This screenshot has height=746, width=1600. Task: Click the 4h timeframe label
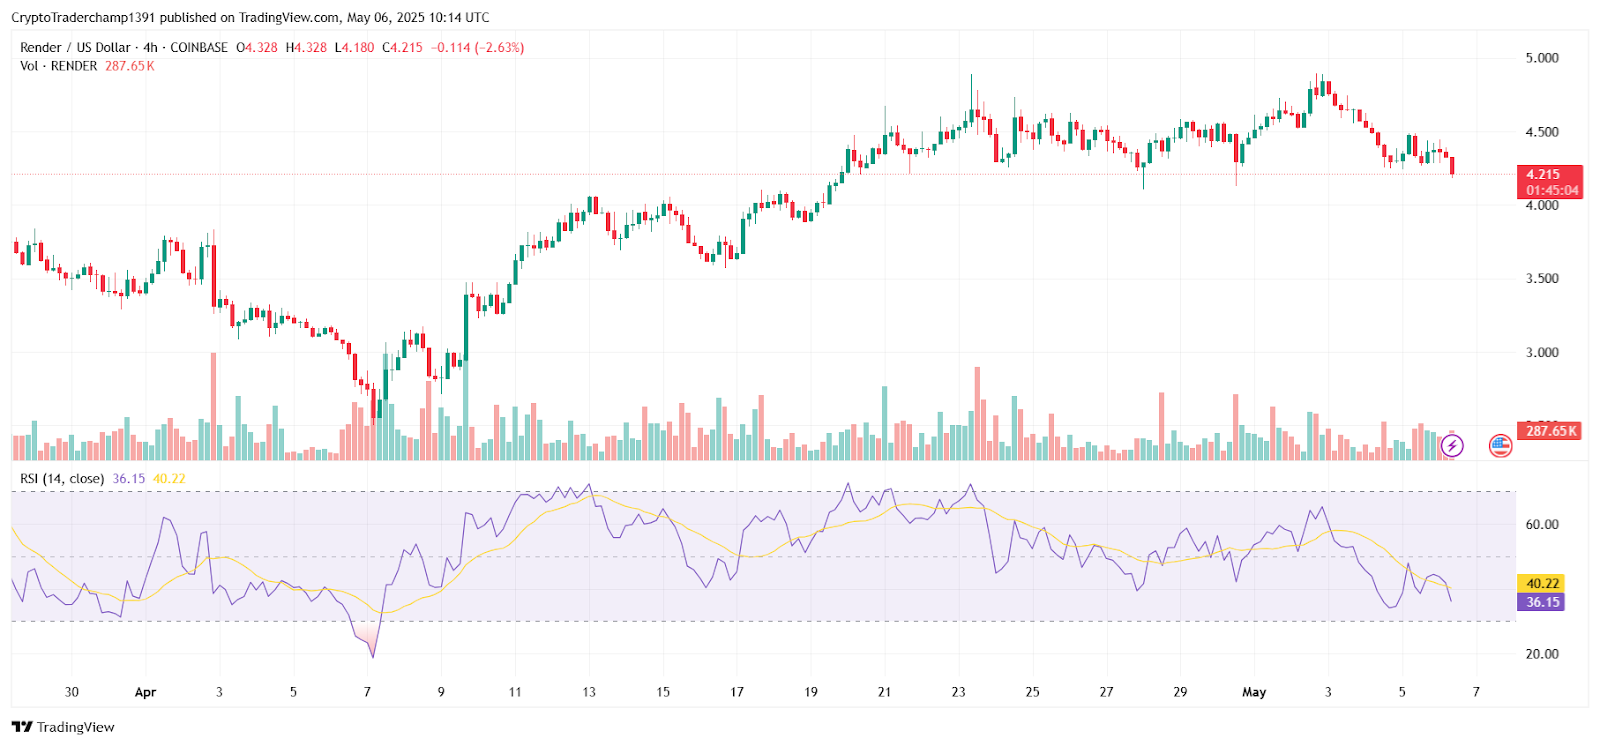point(150,47)
